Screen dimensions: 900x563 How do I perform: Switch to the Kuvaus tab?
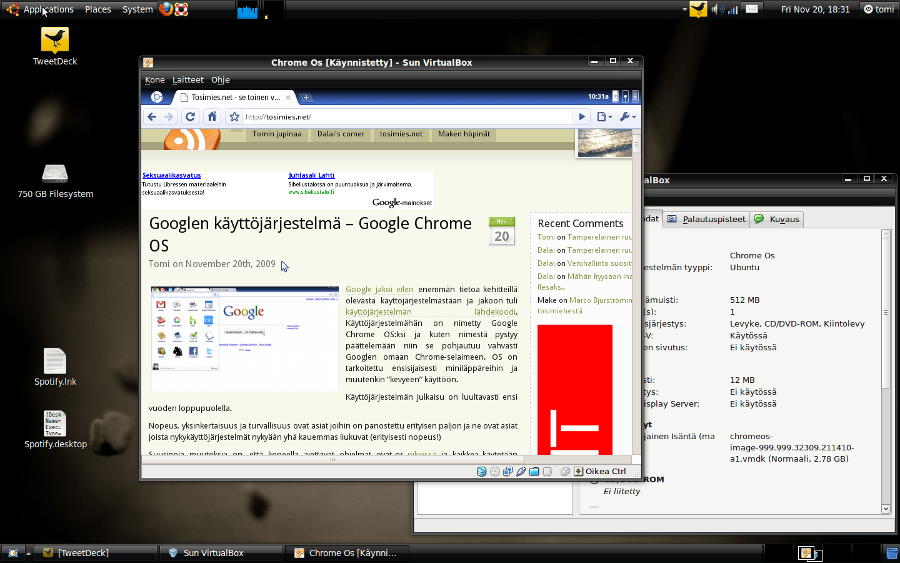(x=777, y=219)
